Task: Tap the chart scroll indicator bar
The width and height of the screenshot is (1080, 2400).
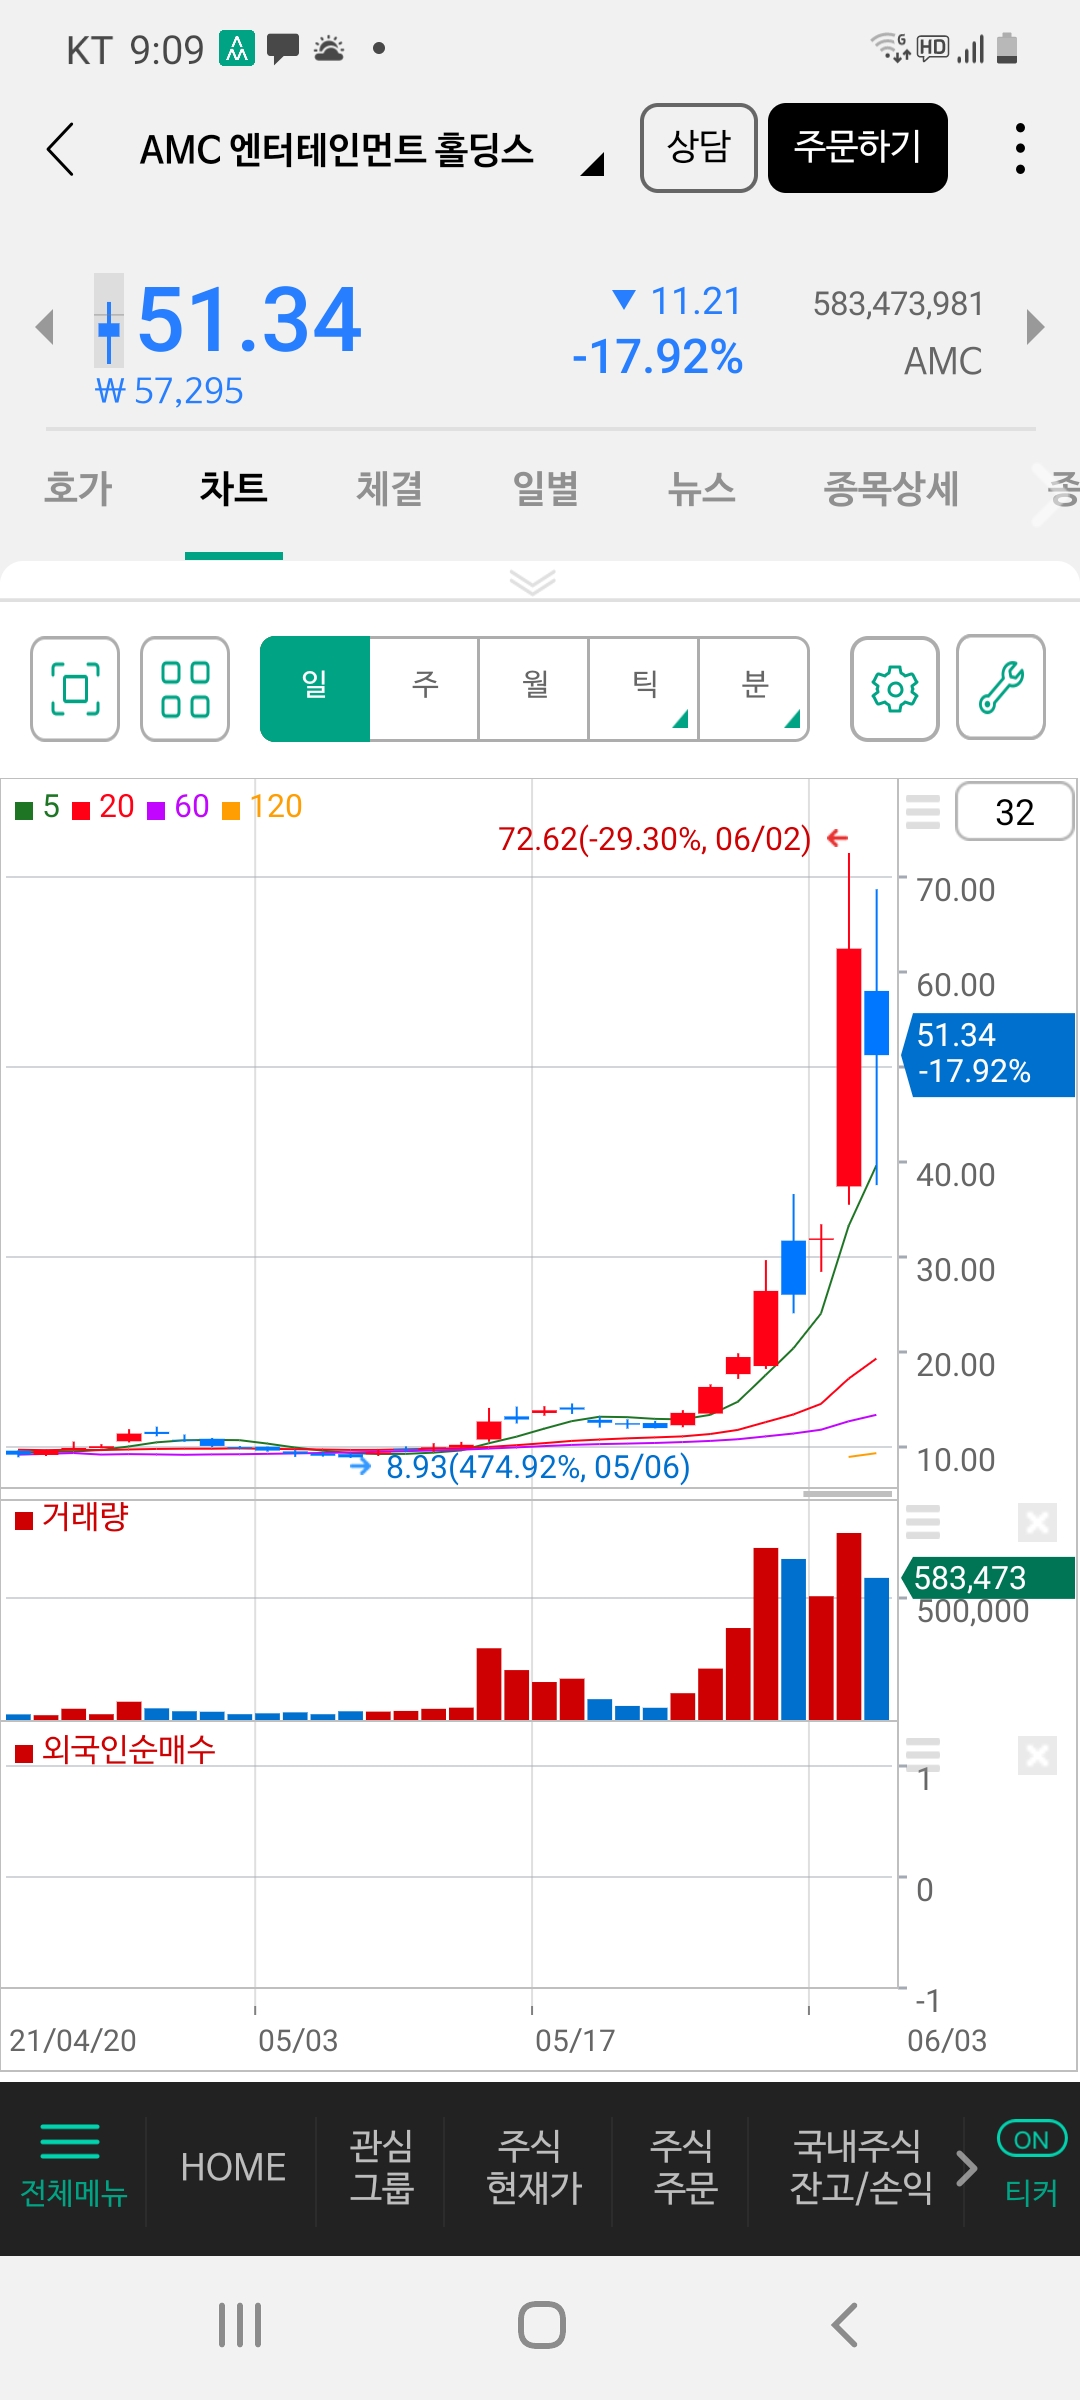Action: 848,1494
